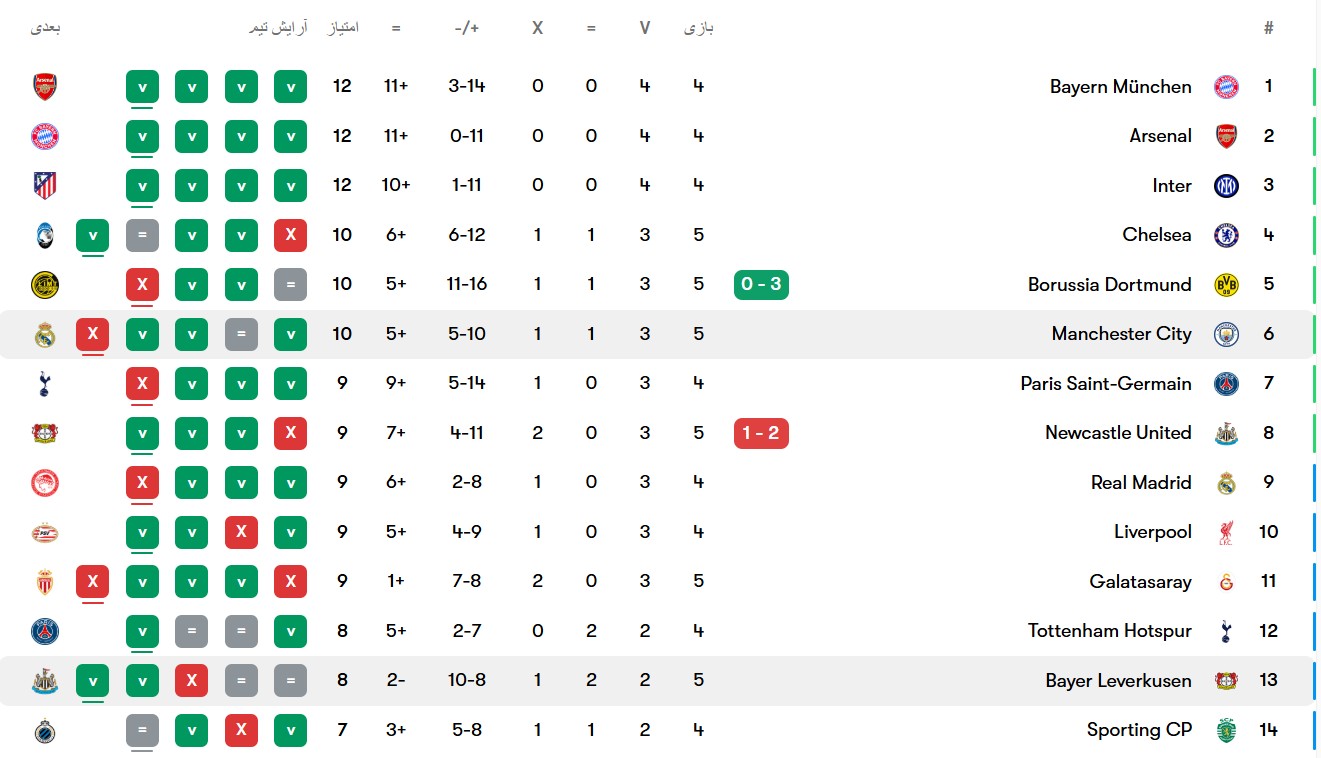Click the Borussia Dortmund crest beside its name

[1226, 285]
